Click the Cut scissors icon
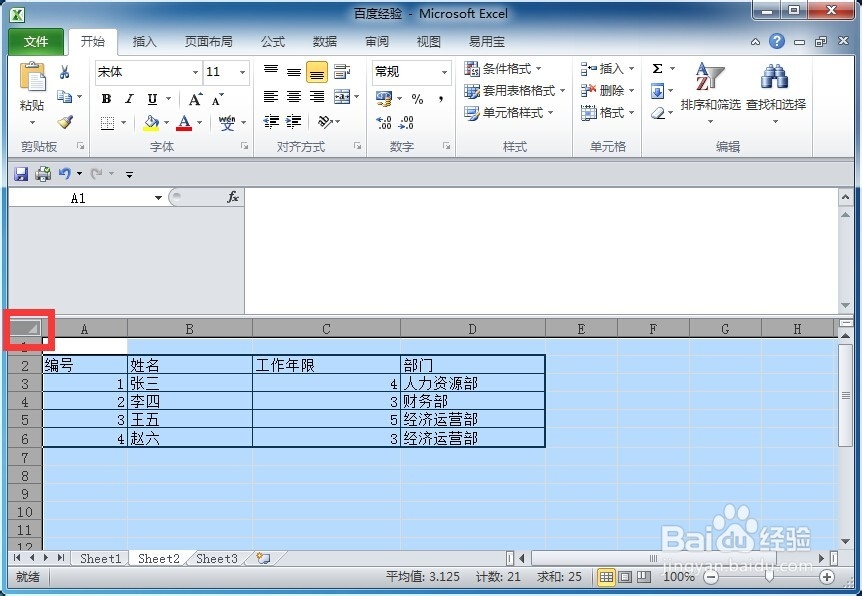 click(x=65, y=72)
